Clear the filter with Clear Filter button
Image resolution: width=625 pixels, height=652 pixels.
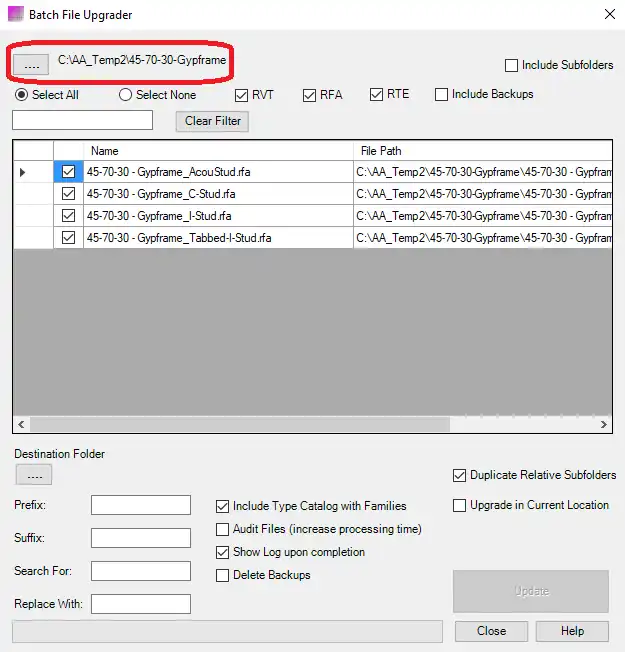coord(212,121)
